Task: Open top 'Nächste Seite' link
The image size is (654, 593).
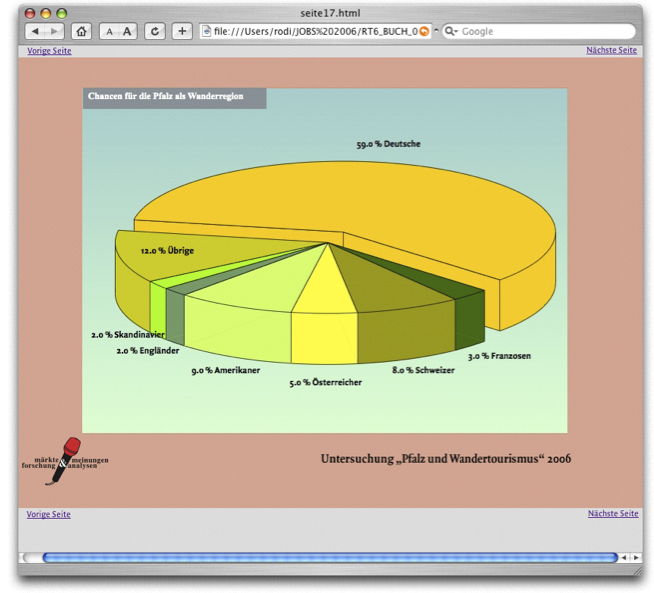Action: click(612, 50)
